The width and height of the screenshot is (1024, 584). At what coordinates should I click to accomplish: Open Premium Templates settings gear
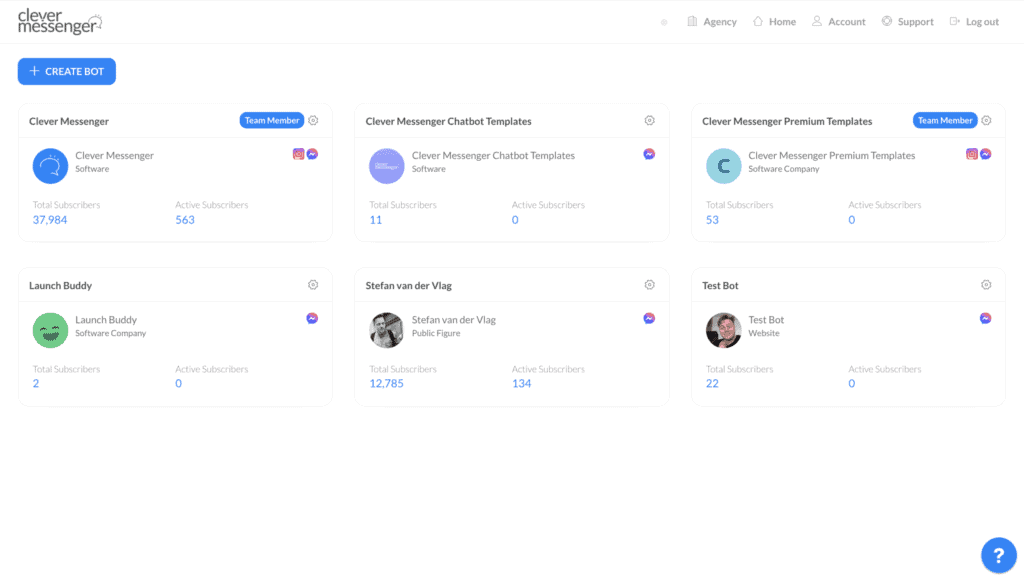(986, 120)
